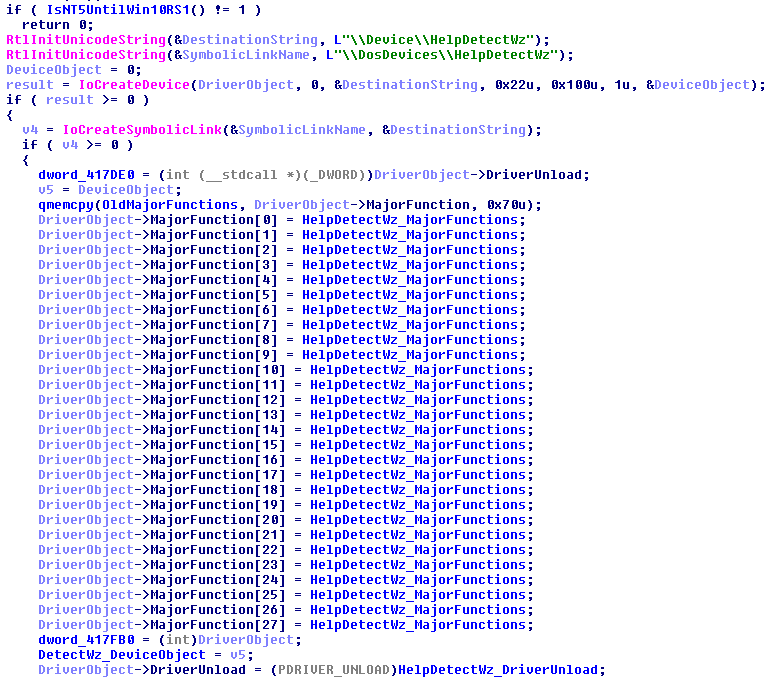
Task: Click MajorFunction[24] assignment line
Action: click(286, 579)
